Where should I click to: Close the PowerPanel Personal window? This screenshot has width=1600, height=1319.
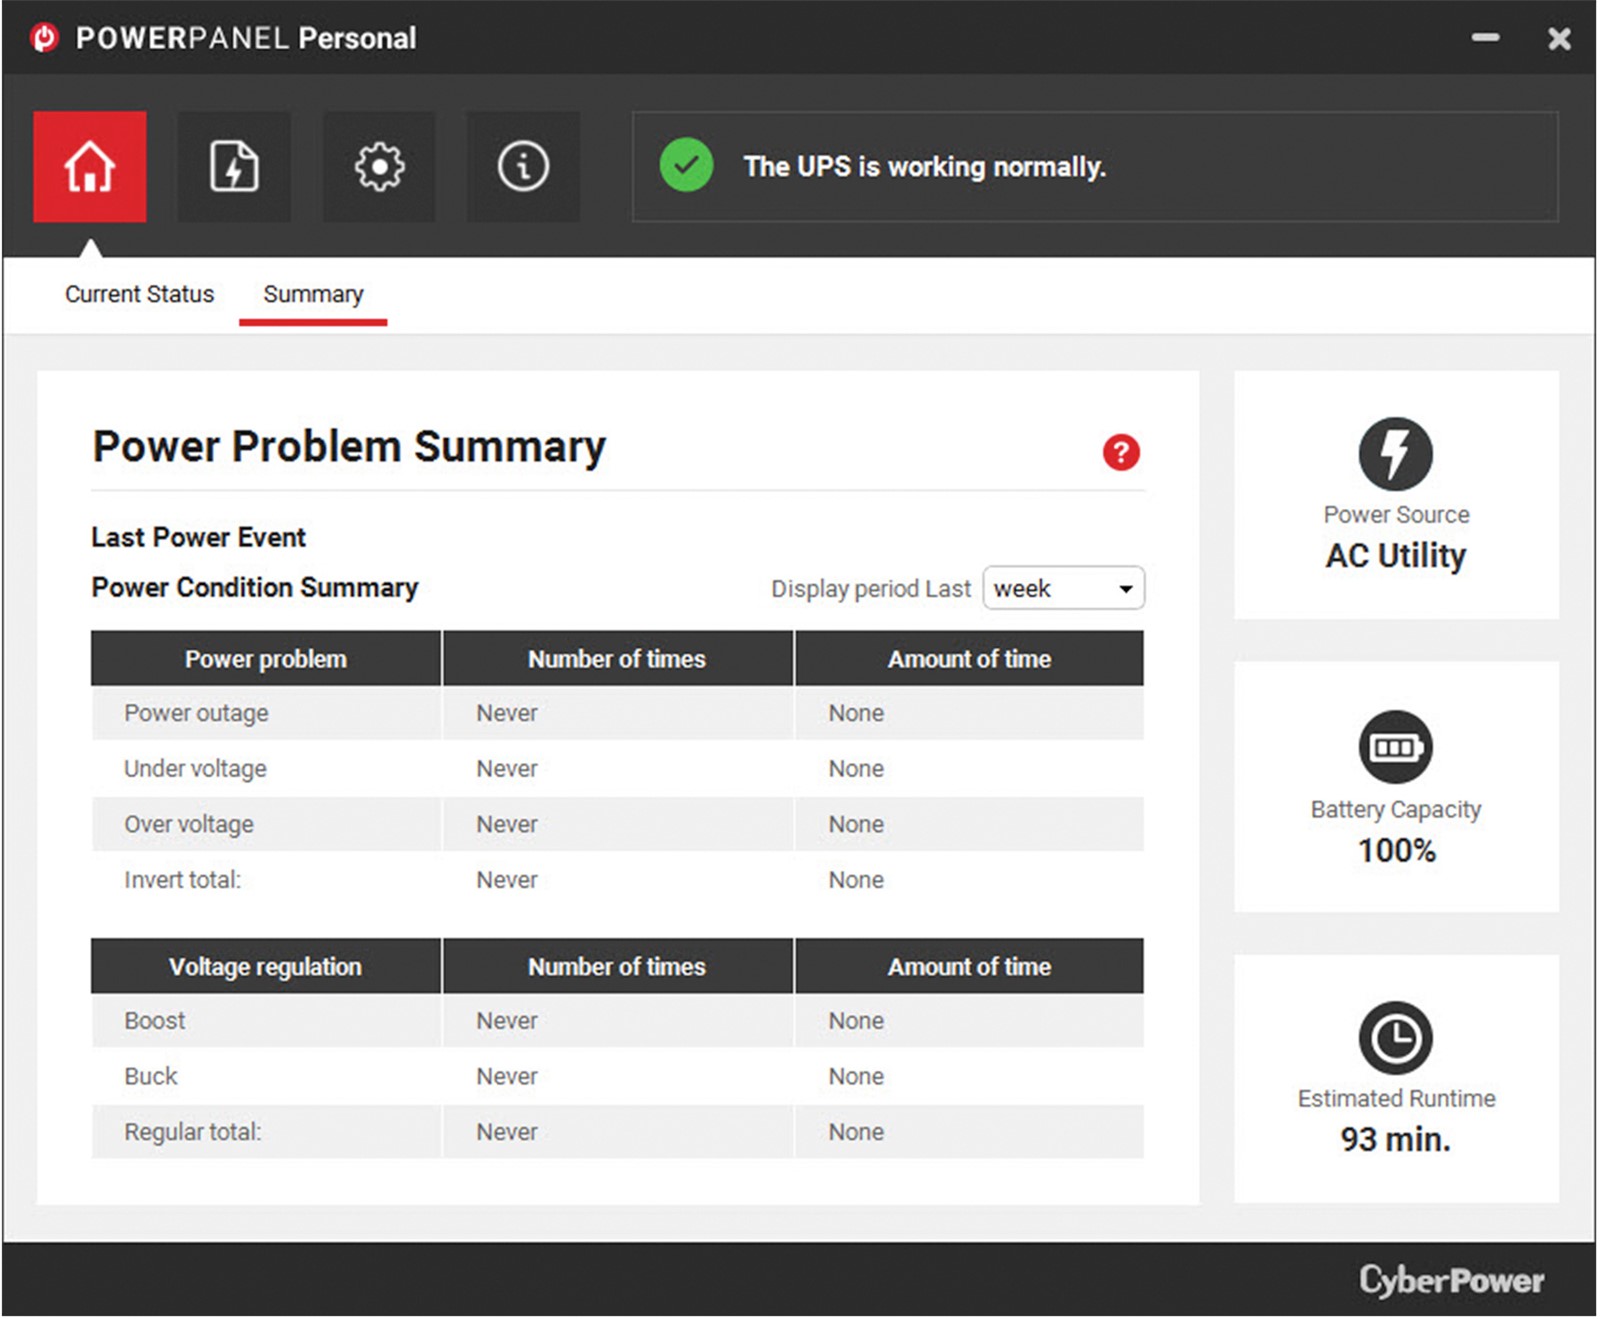pos(1559,38)
